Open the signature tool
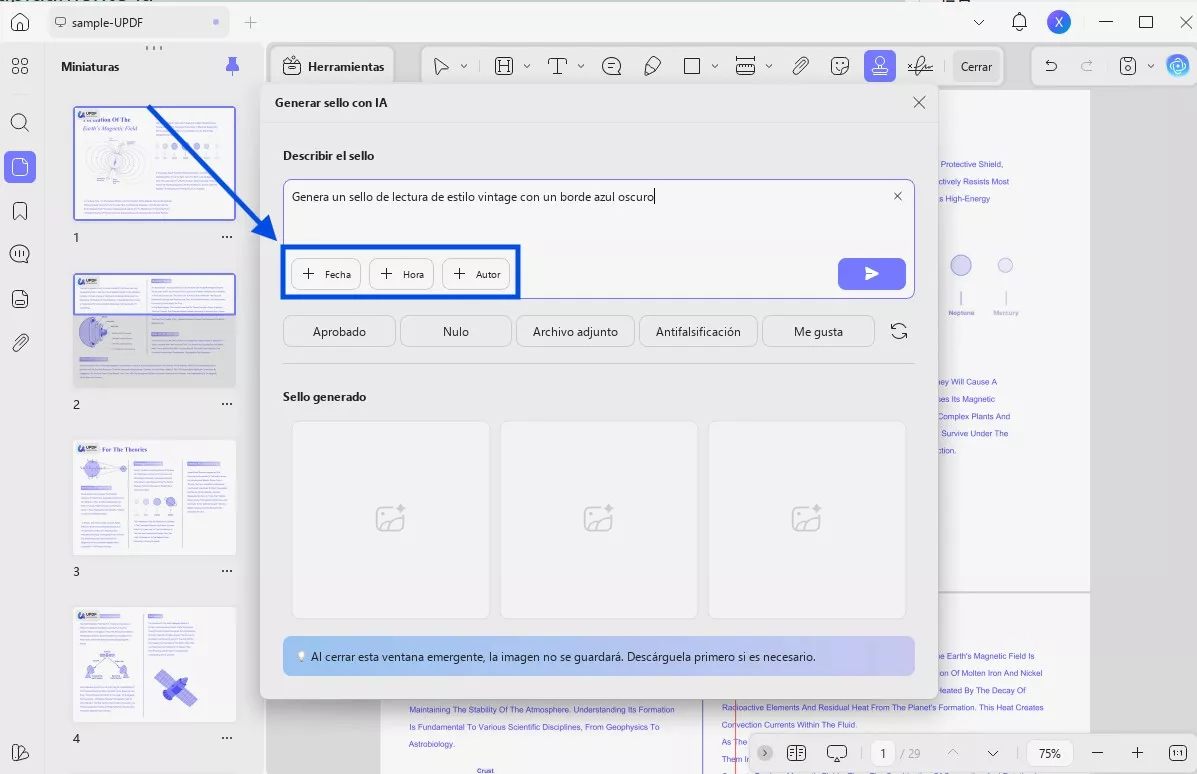The height and width of the screenshot is (774, 1197). pyautogui.click(x=920, y=66)
